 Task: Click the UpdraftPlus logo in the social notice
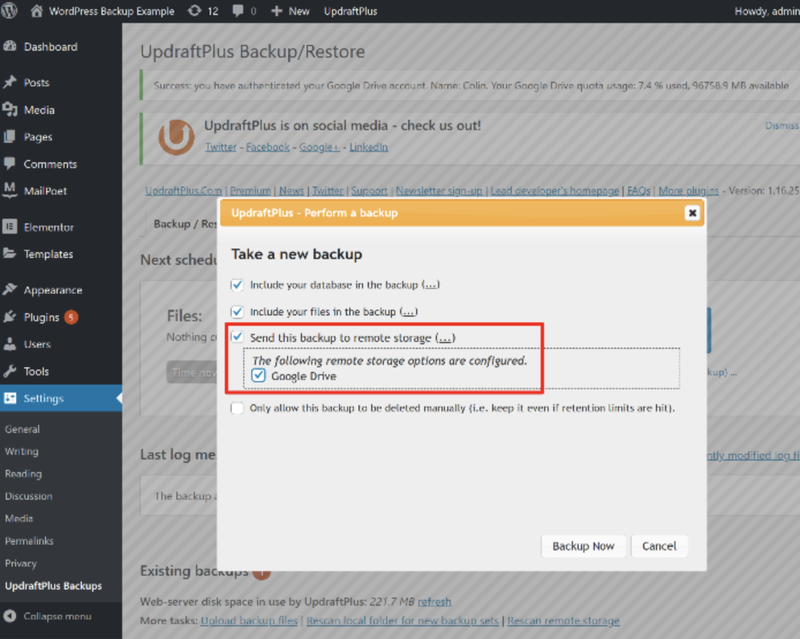pos(176,137)
